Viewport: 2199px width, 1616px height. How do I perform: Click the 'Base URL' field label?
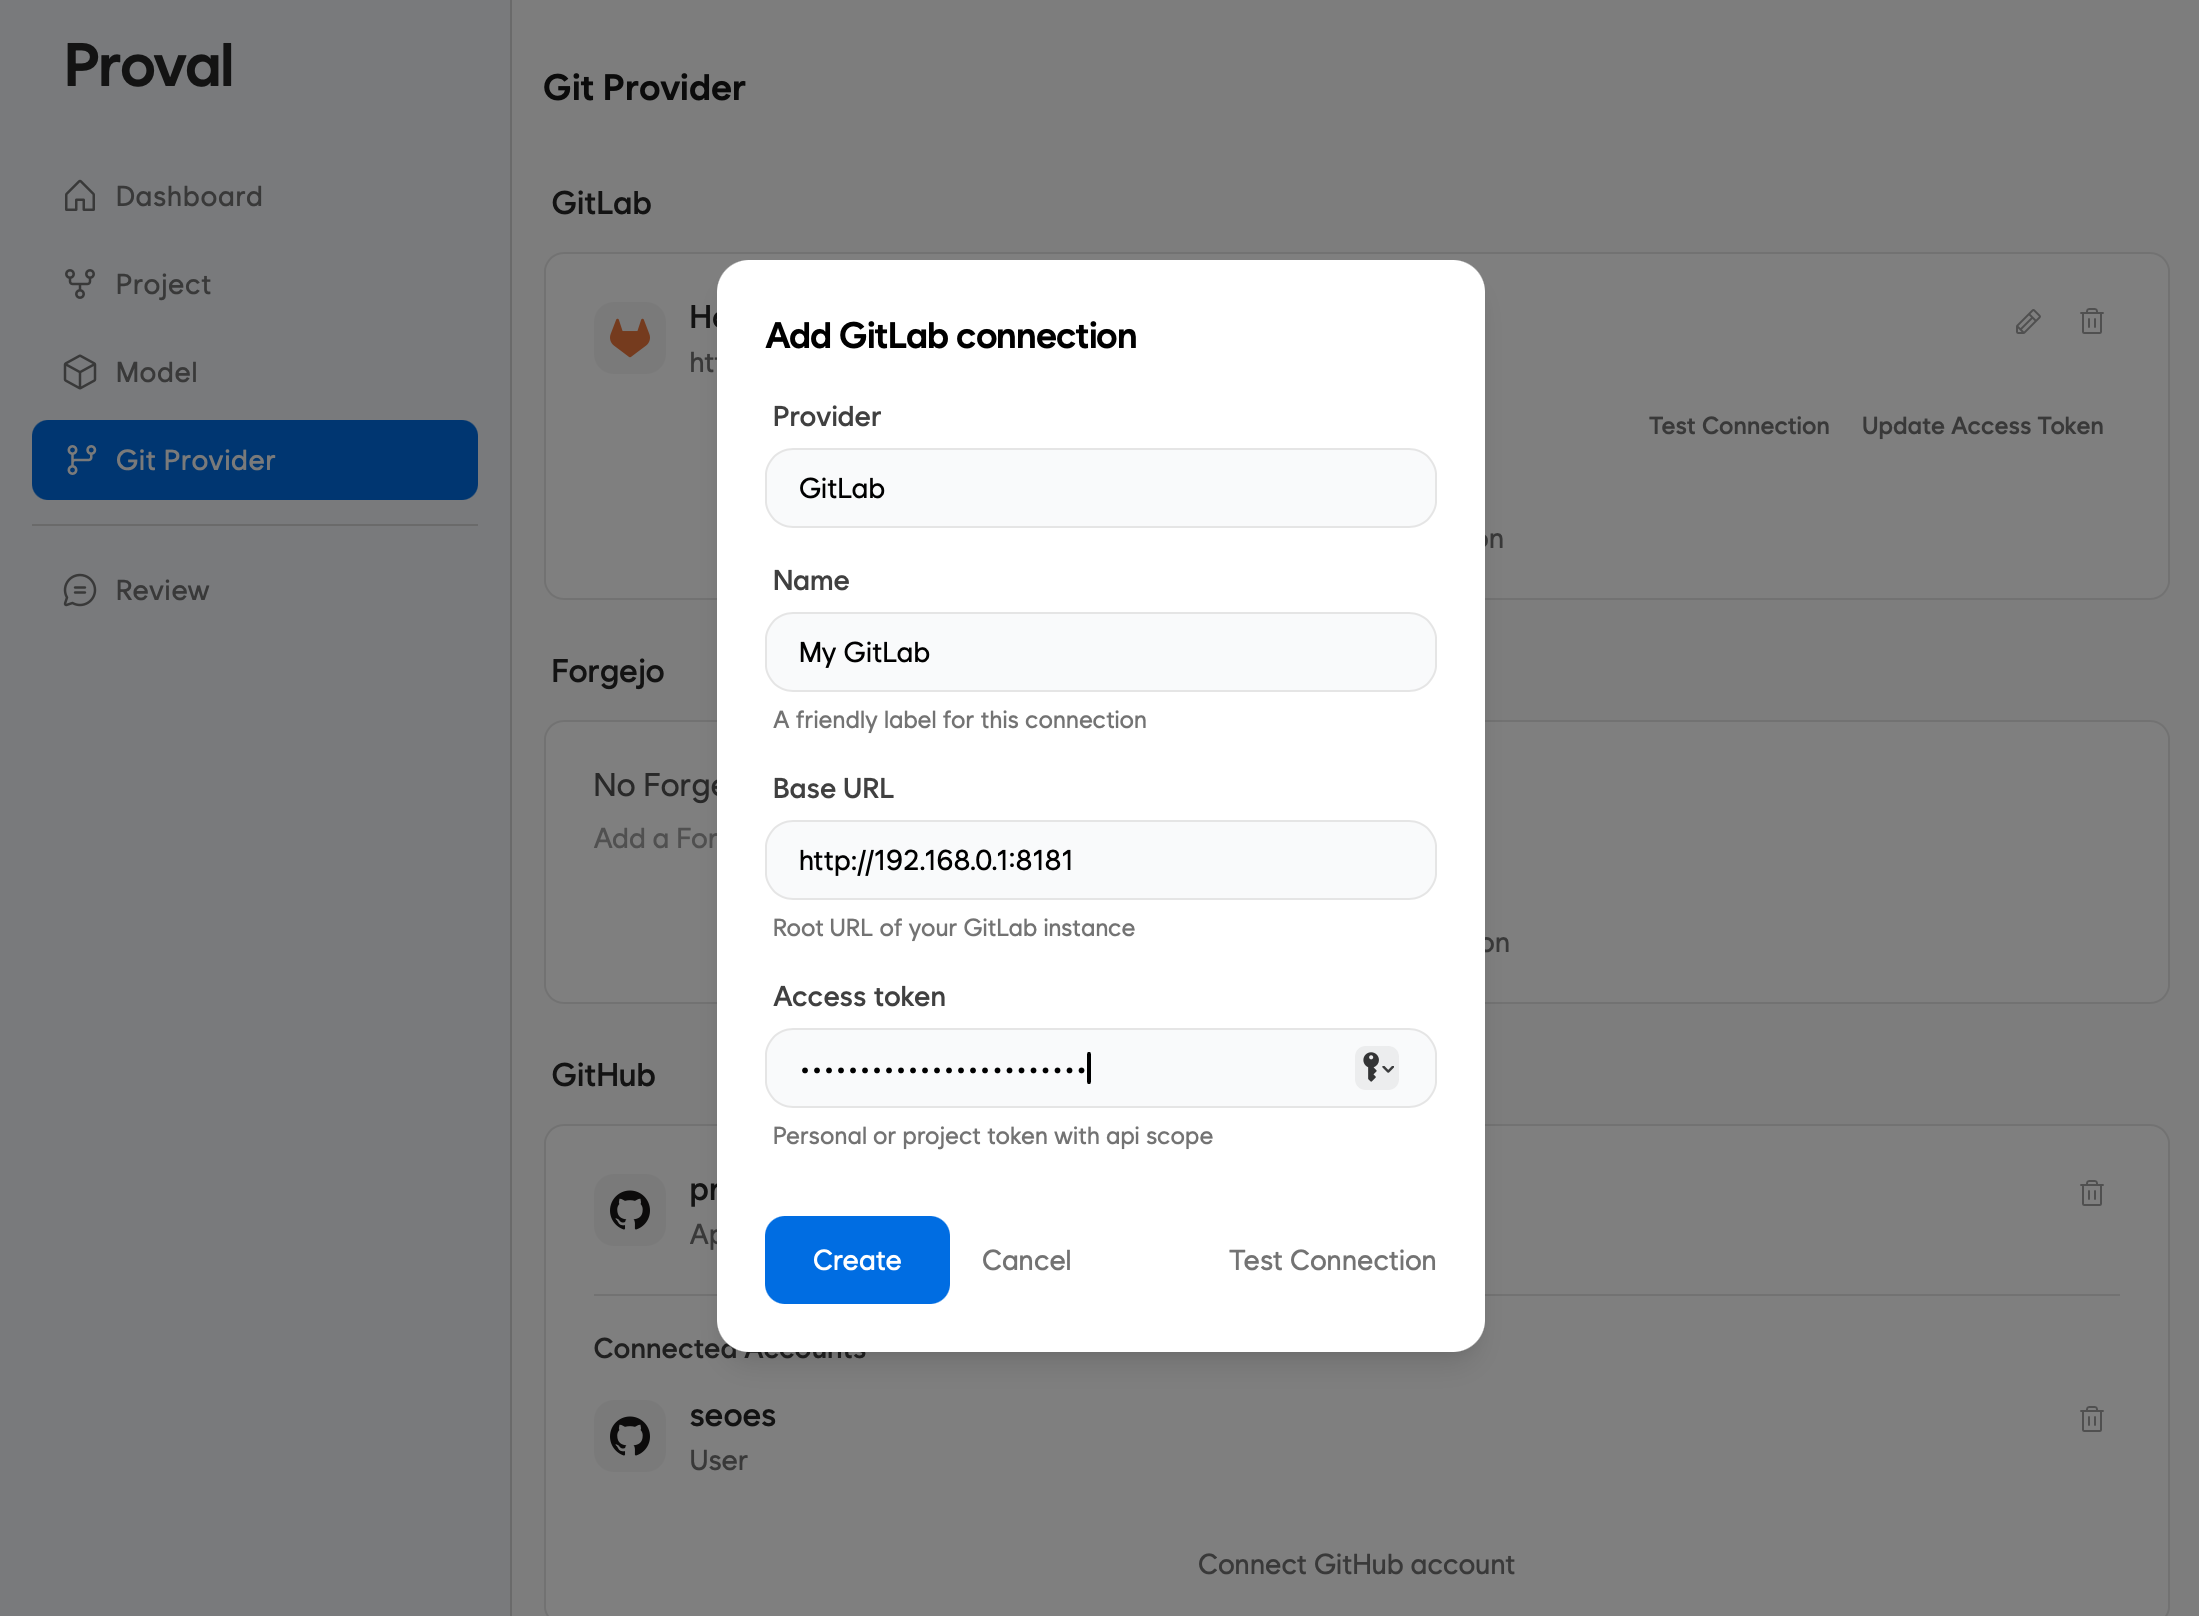click(833, 789)
